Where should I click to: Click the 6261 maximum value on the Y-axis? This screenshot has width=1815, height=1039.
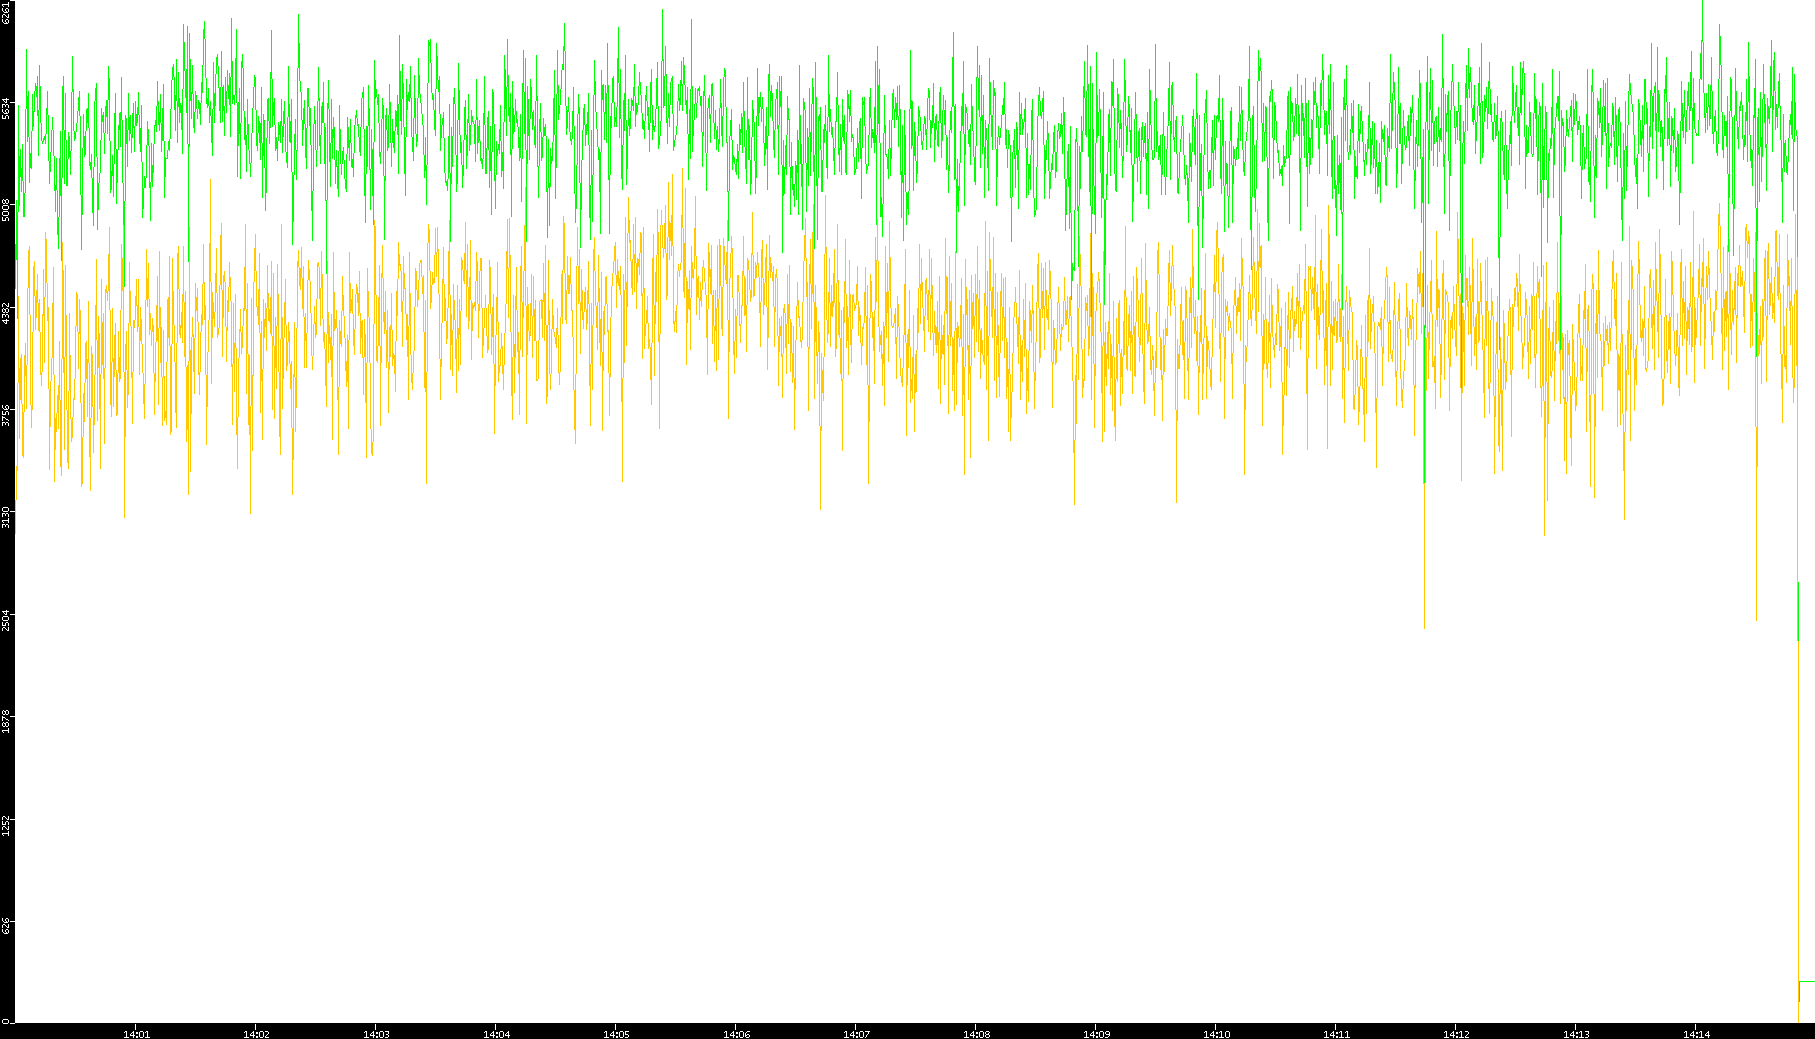pyautogui.click(x=6, y=13)
